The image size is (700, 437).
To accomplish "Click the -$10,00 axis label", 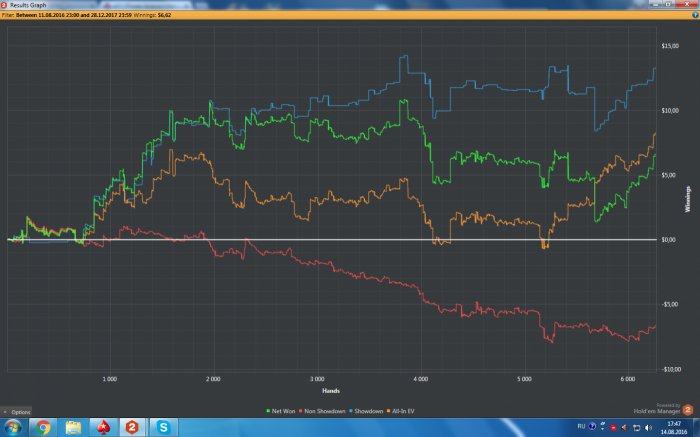I will click(671, 369).
